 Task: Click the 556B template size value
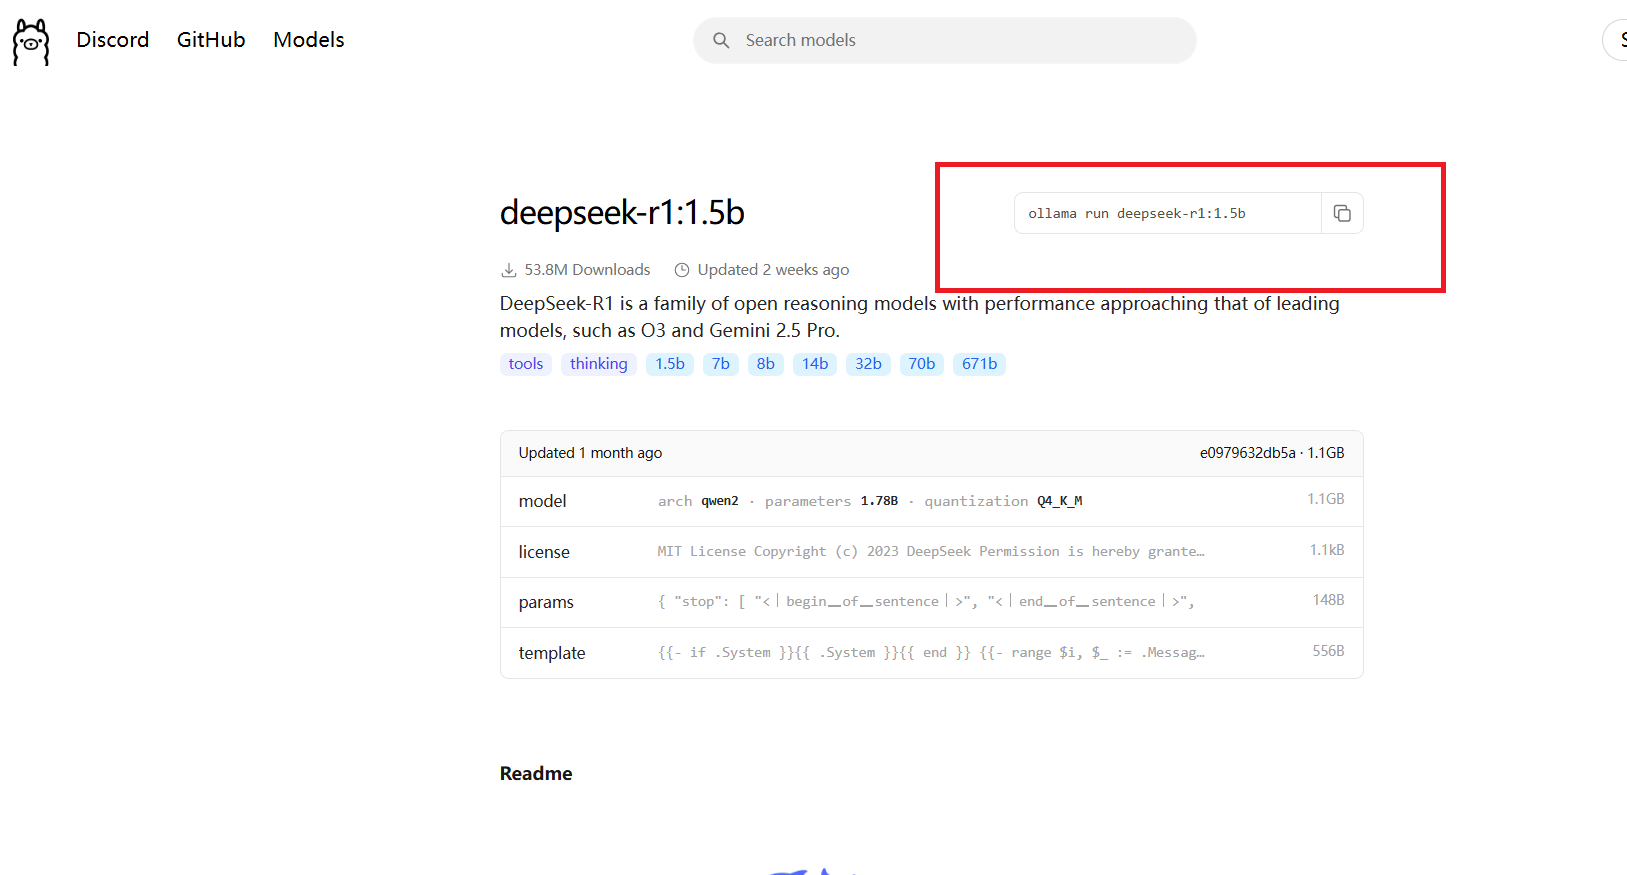(1328, 651)
